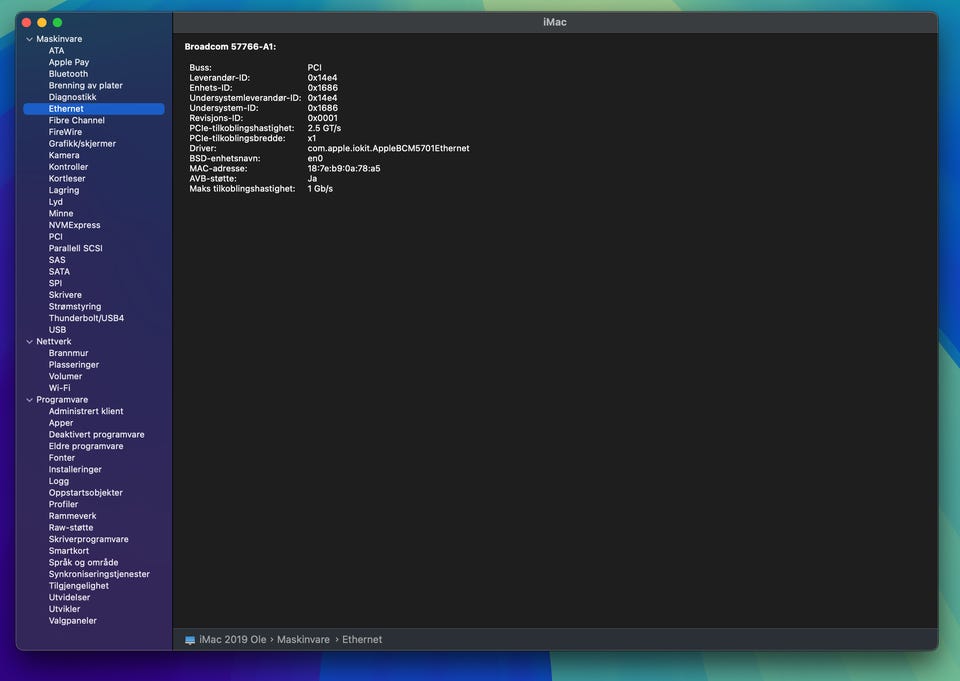Select Volumer in the sidebar
This screenshot has width=960, height=681.
click(x=65, y=377)
